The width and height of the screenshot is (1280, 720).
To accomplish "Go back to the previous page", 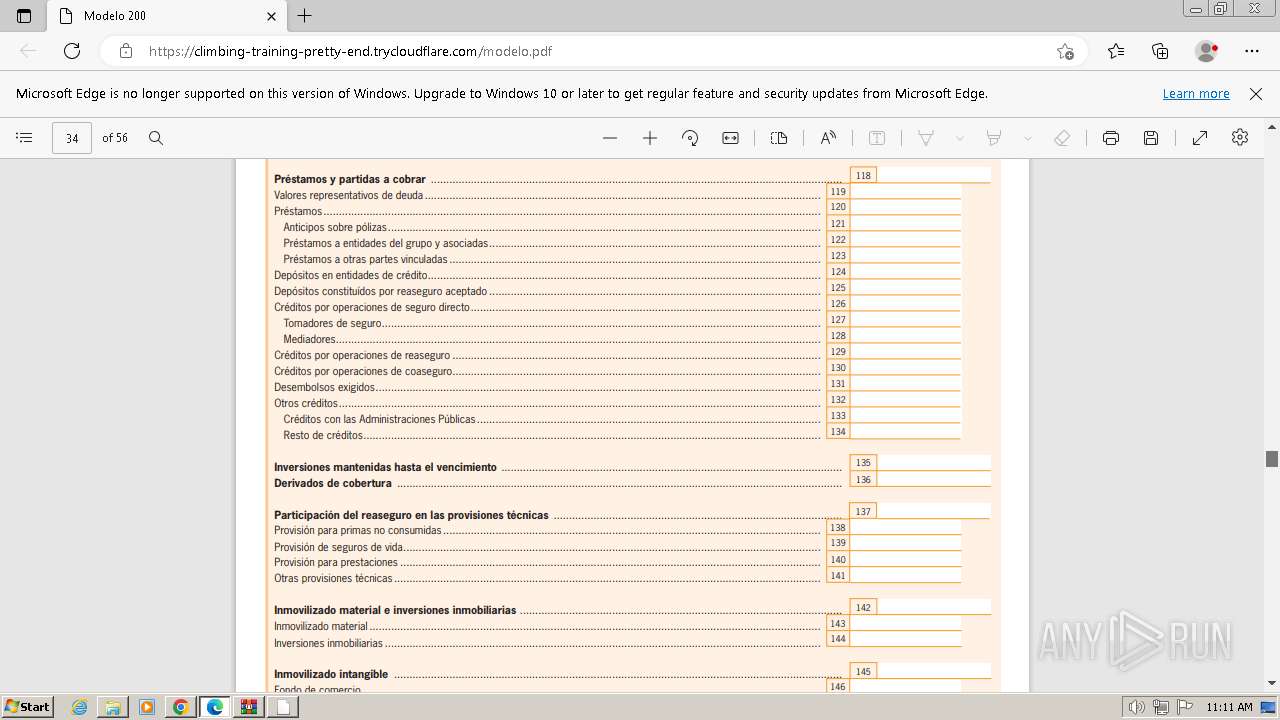I will [28, 51].
